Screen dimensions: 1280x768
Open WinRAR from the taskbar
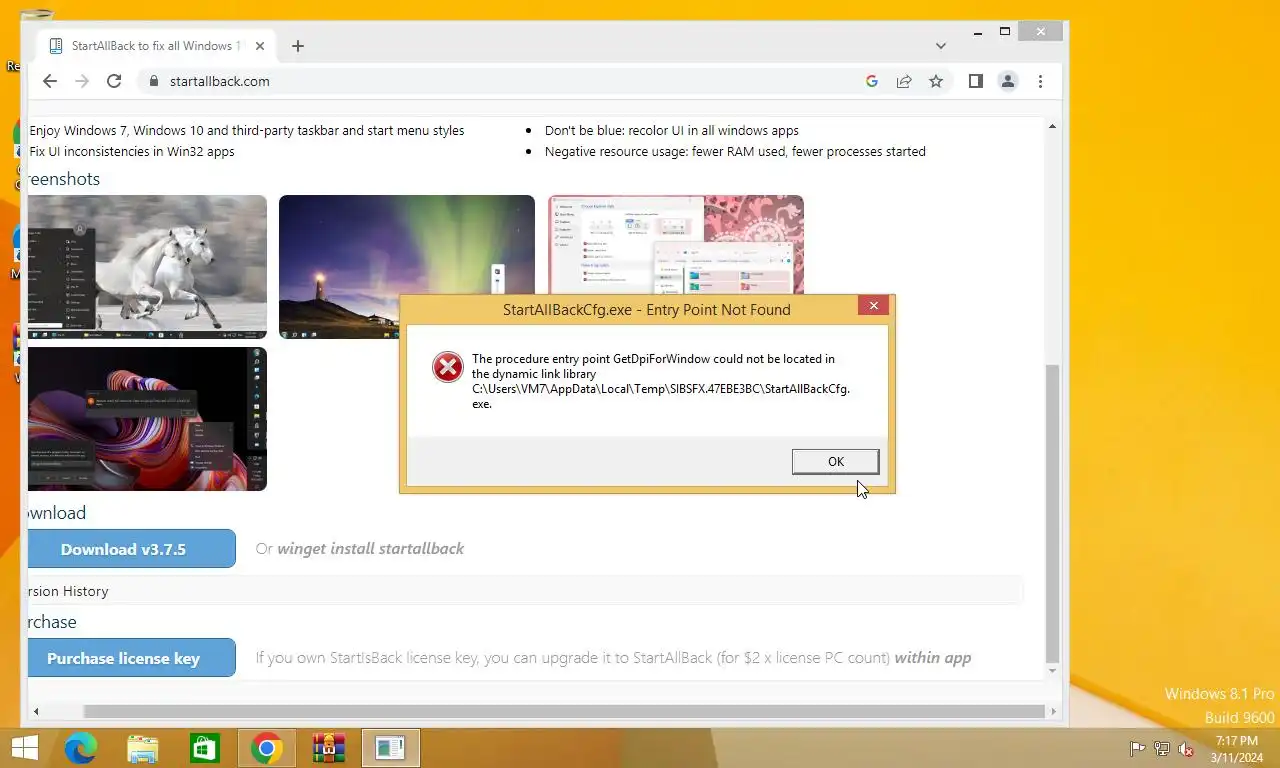point(329,748)
